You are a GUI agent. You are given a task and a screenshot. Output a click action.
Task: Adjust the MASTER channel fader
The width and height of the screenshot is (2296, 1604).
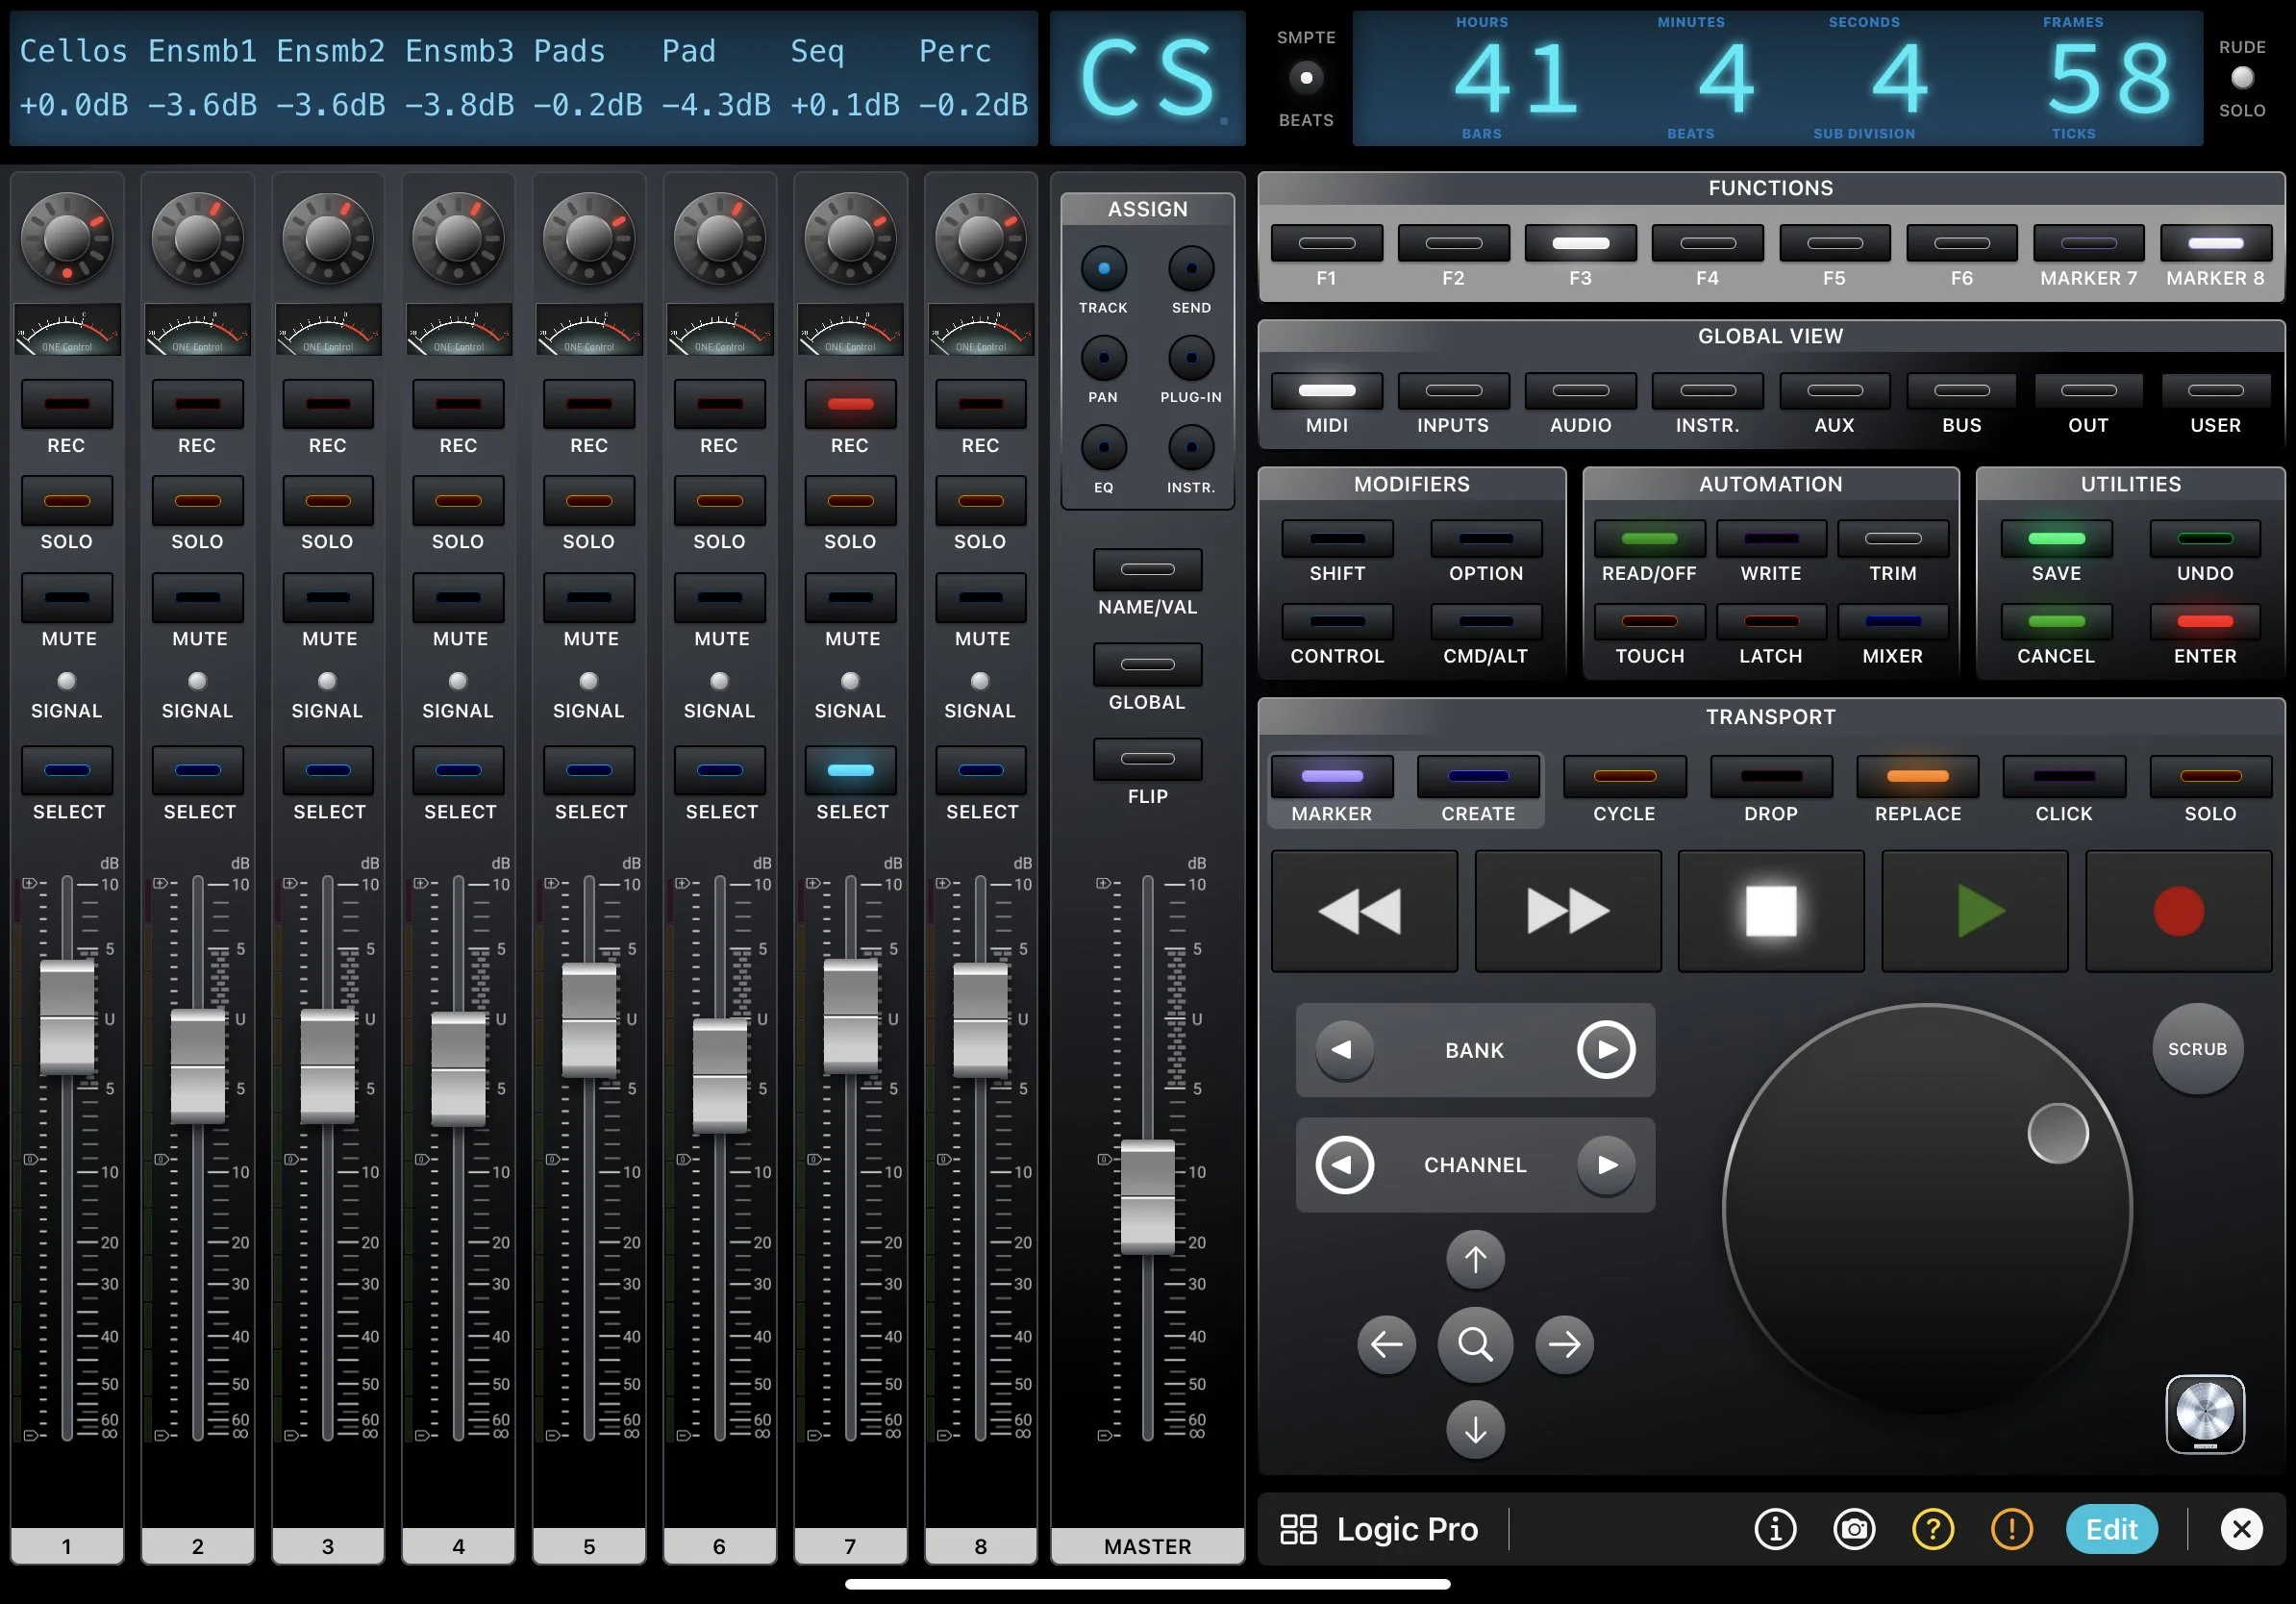1147,1196
